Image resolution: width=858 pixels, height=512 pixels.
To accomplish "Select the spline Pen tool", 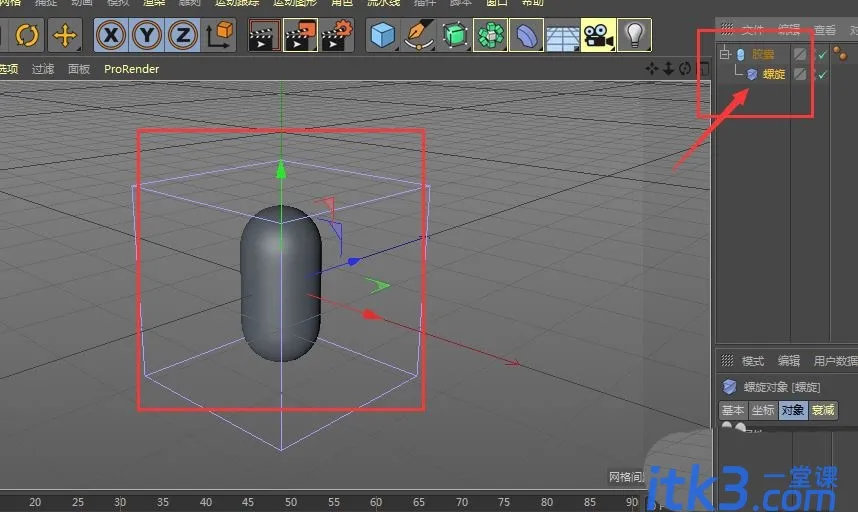I will 419,36.
